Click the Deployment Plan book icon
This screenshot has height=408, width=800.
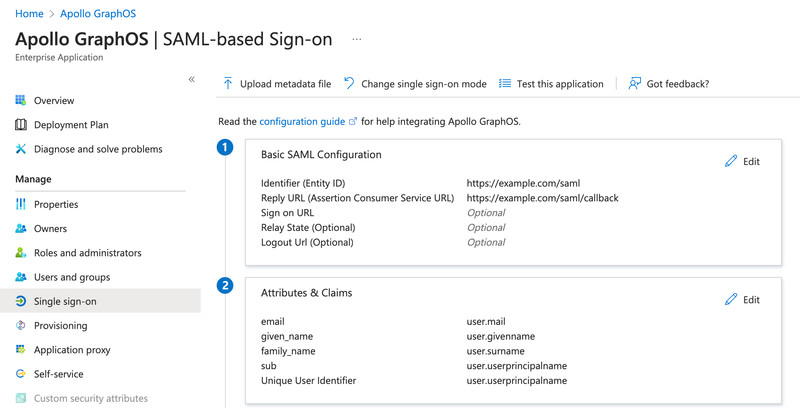pyautogui.click(x=20, y=124)
